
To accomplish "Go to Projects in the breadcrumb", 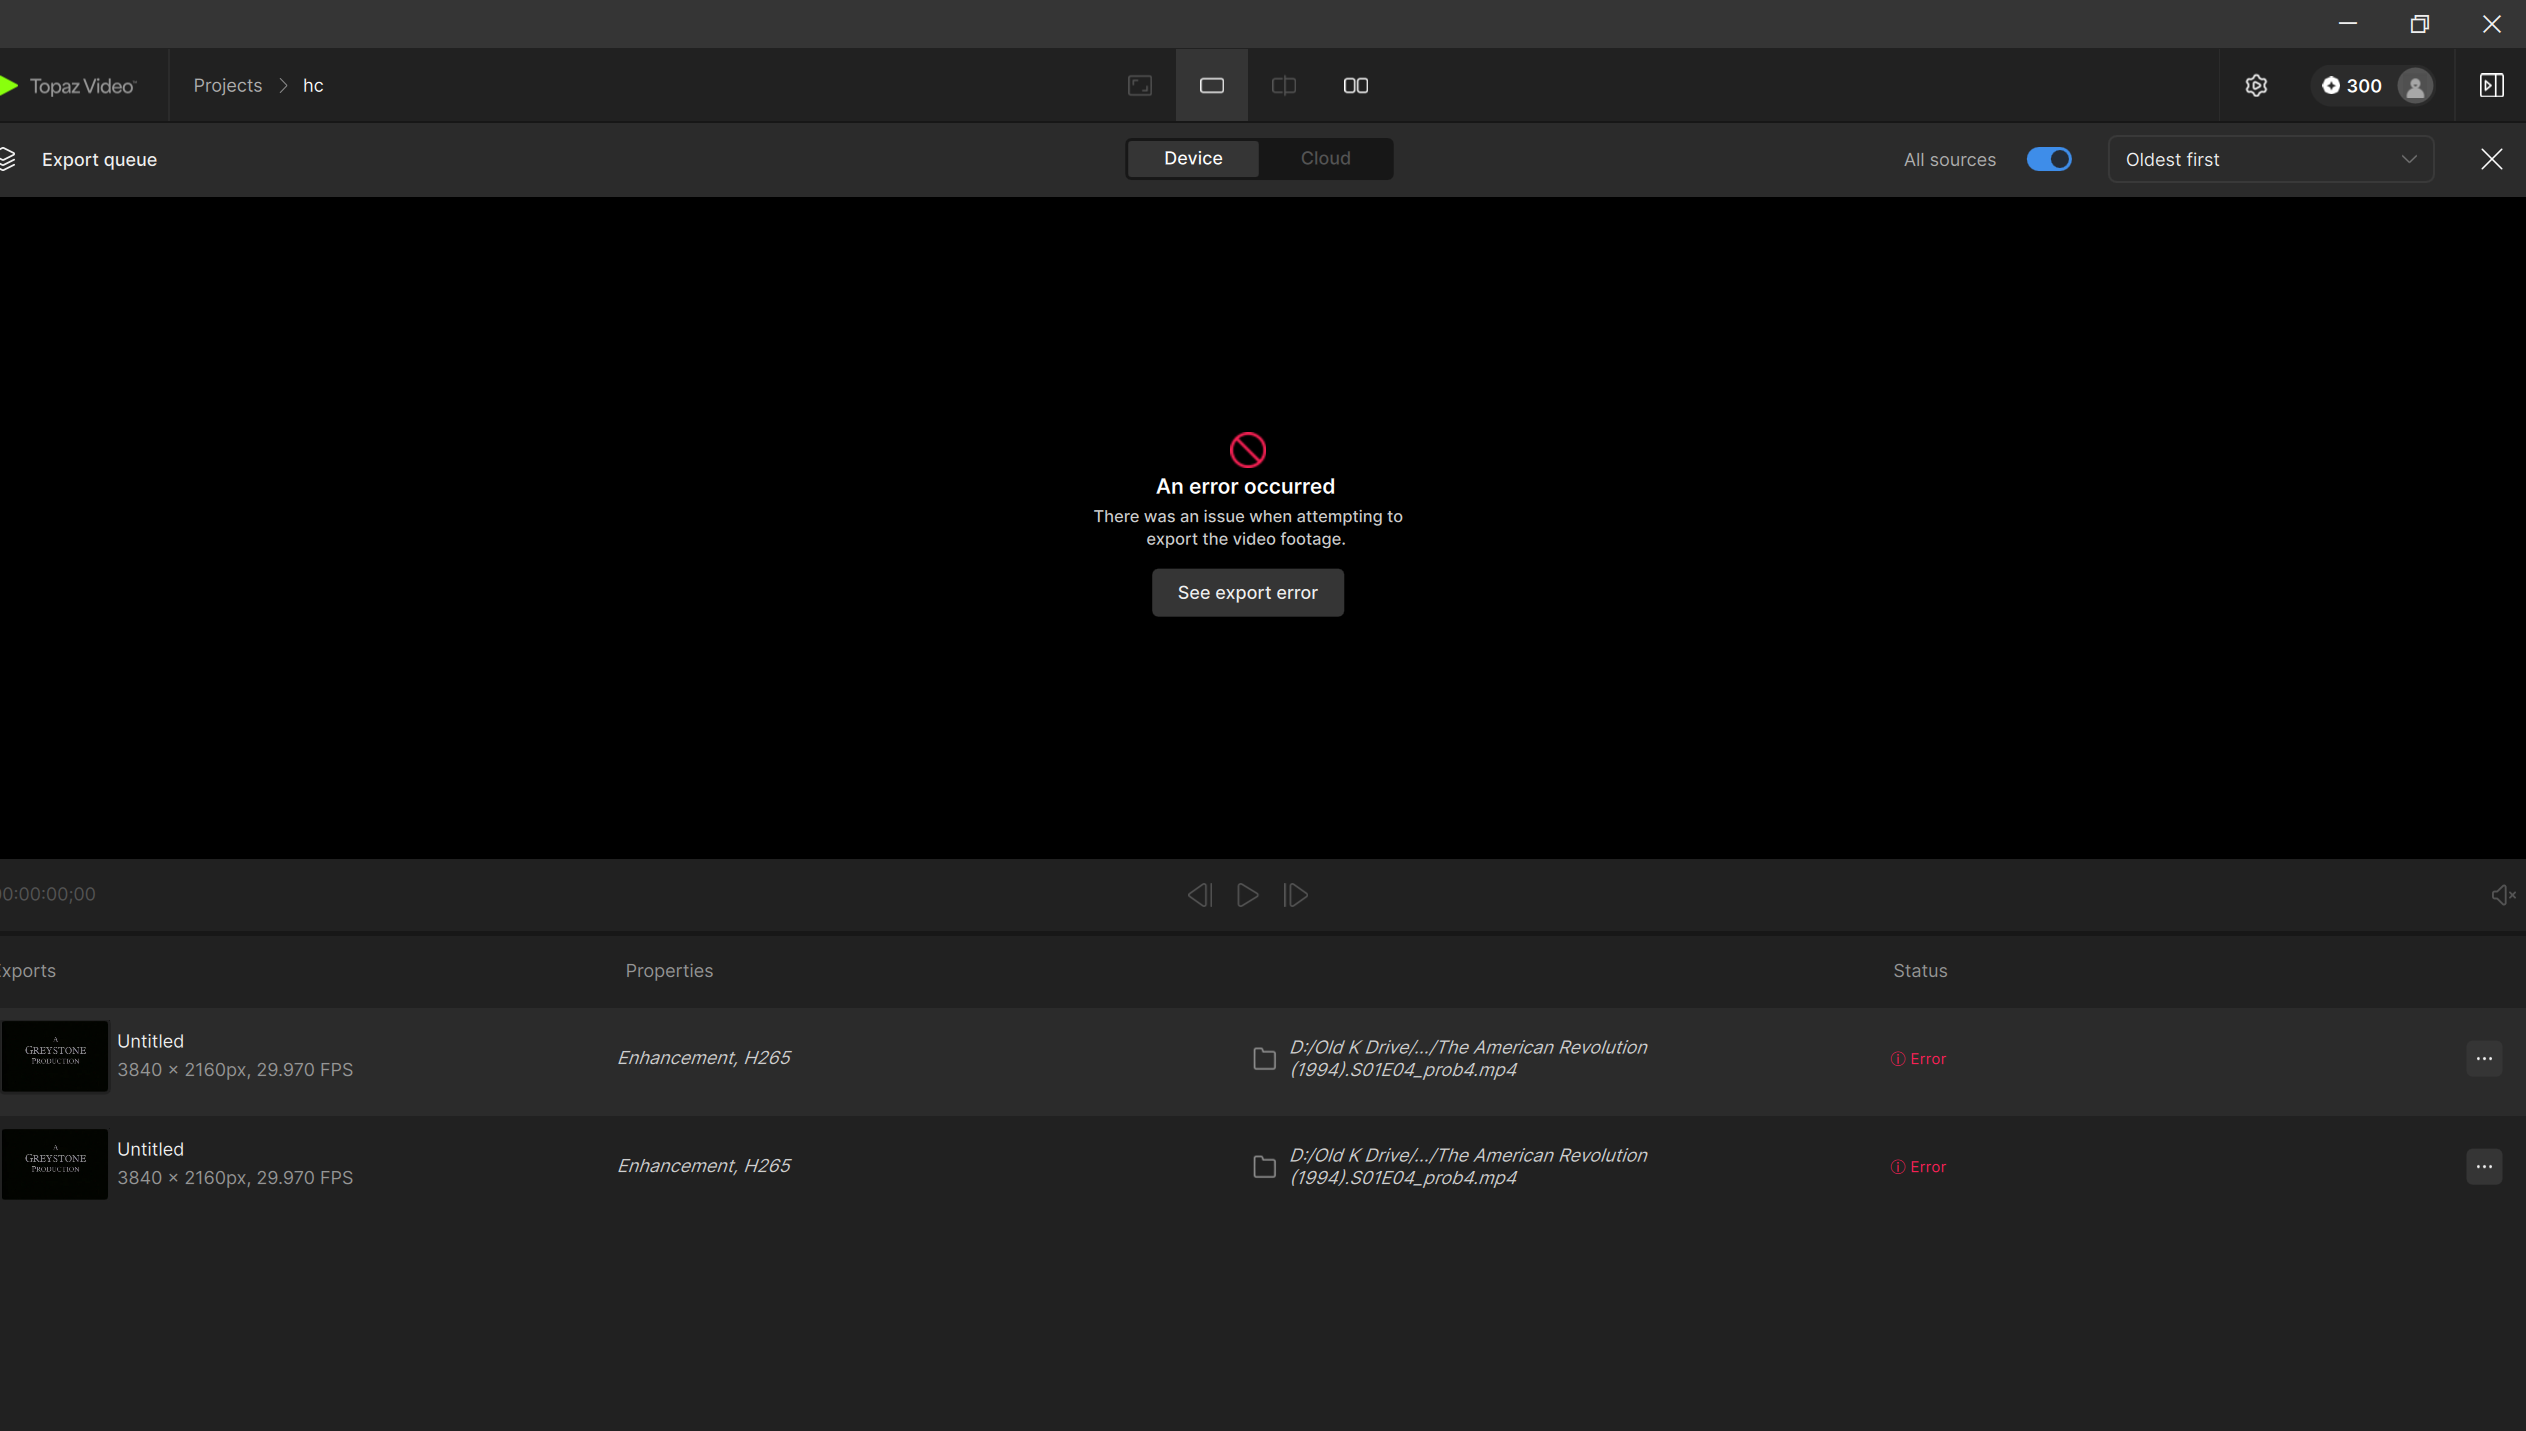I will (227, 86).
